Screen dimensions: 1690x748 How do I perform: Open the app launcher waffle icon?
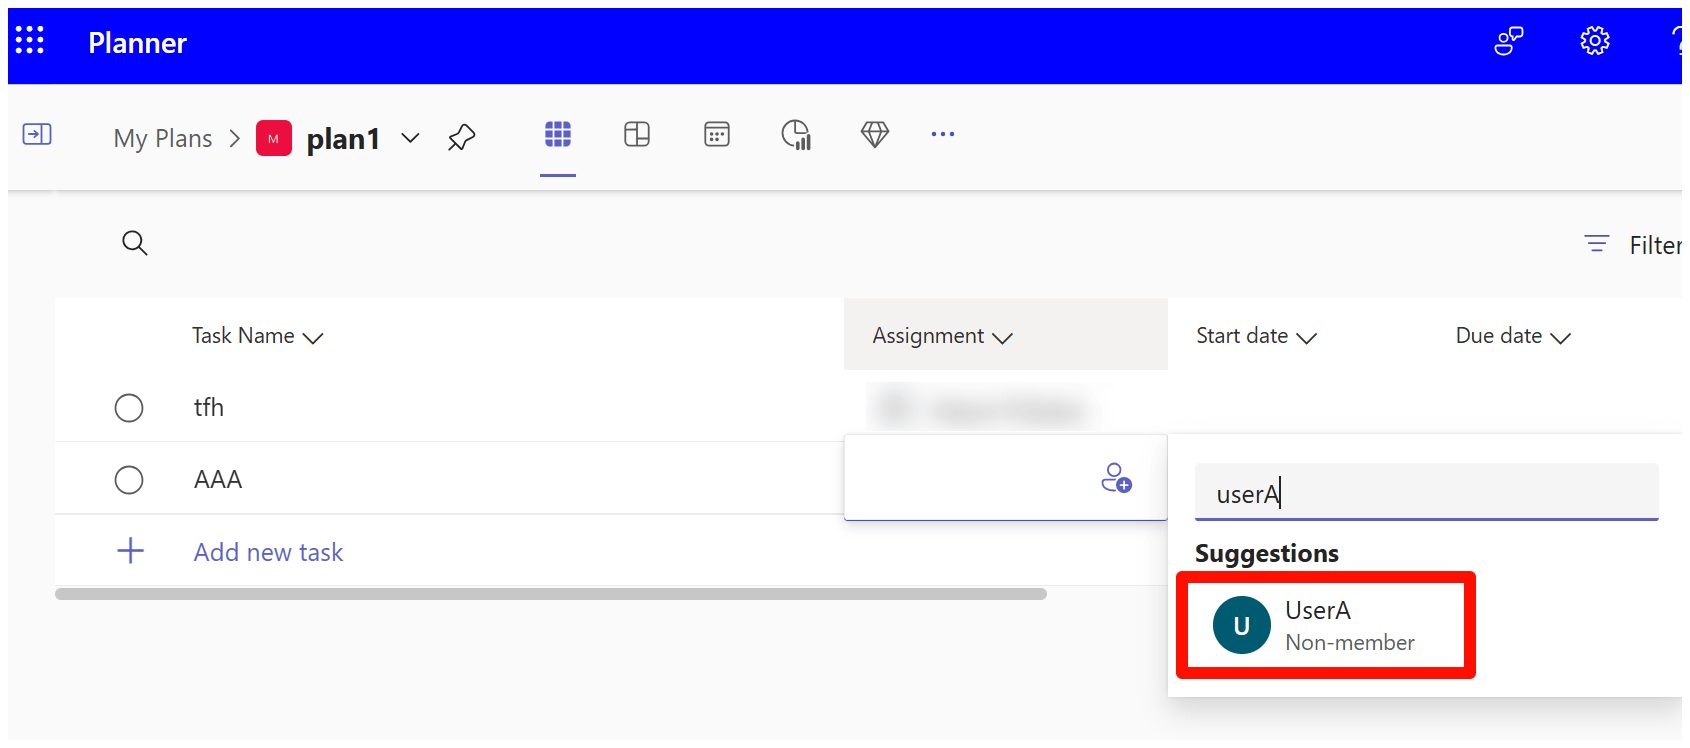(x=30, y=40)
